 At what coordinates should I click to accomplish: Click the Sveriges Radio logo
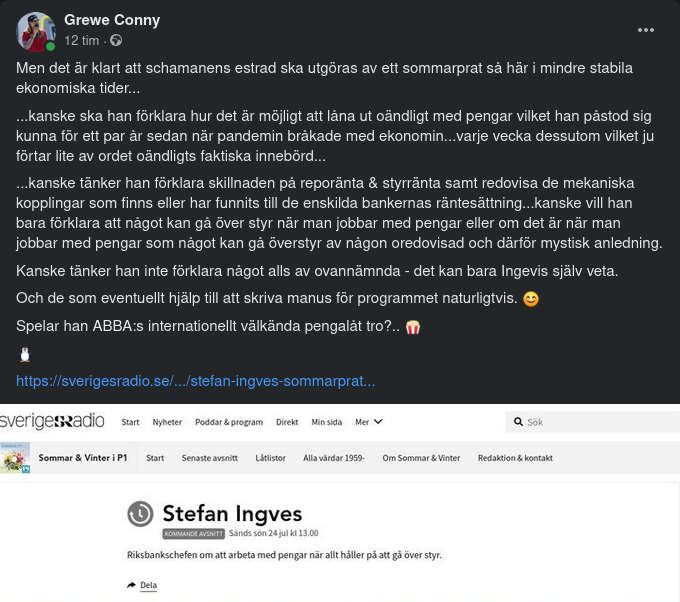coord(52,422)
